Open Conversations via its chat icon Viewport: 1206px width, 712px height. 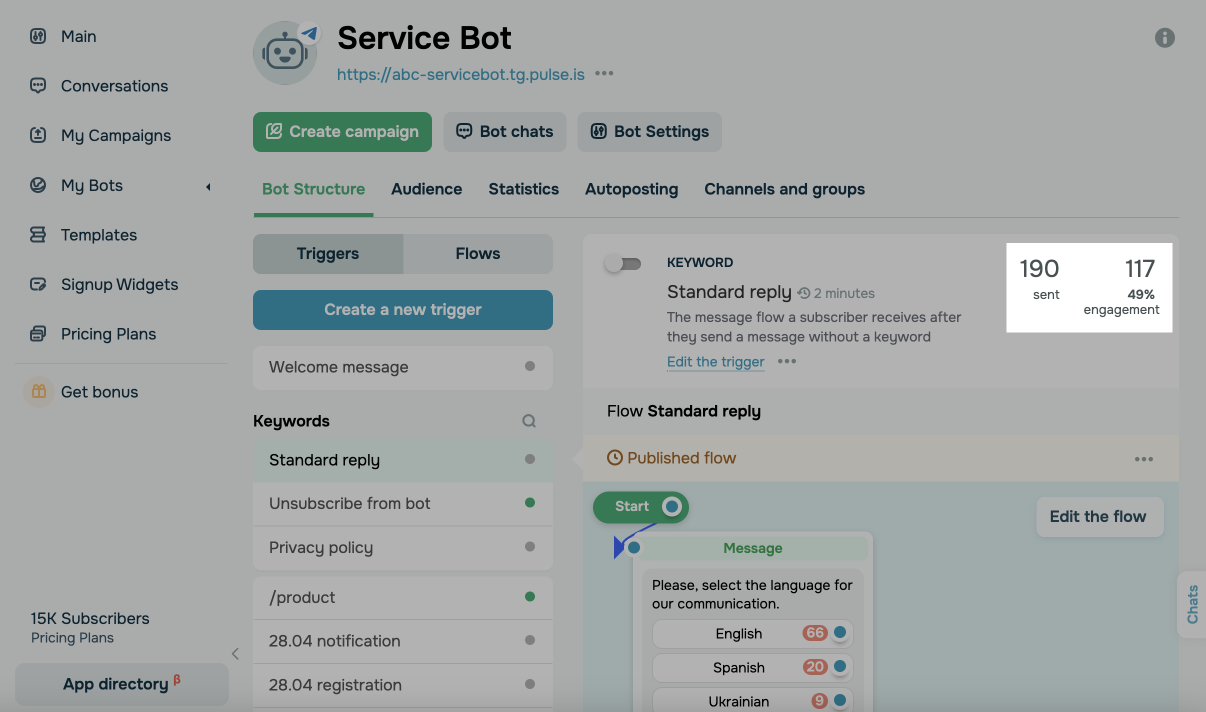tap(38, 86)
